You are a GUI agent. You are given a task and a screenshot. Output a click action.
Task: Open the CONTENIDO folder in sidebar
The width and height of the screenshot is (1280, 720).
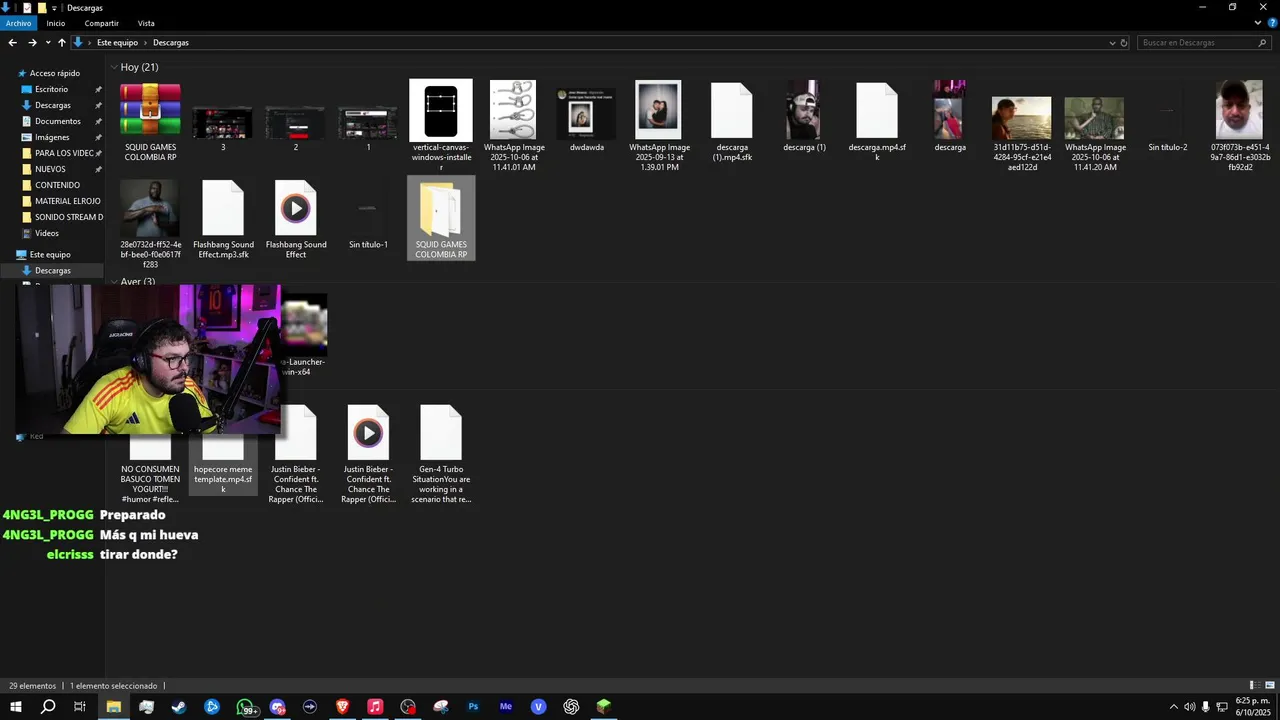(57, 185)
